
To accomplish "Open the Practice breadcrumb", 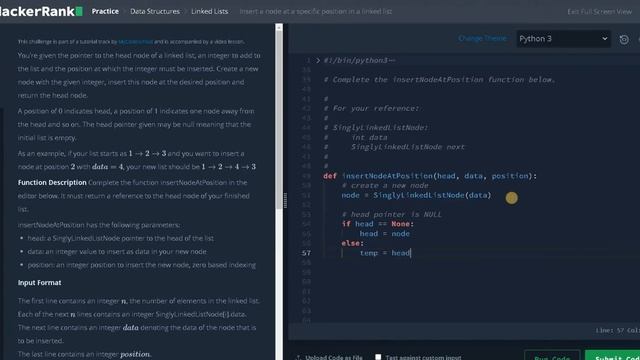I will tap(105, 11).
